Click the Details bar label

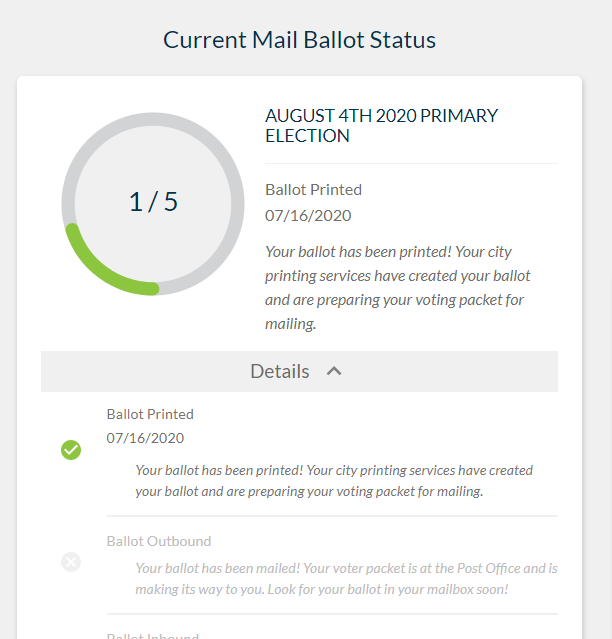click(x=280, y=371)
